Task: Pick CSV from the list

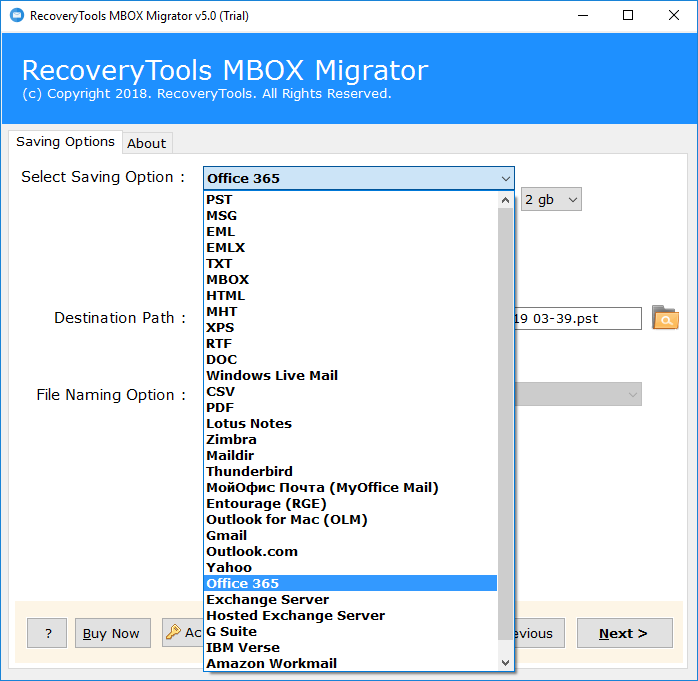Action: 350,391
